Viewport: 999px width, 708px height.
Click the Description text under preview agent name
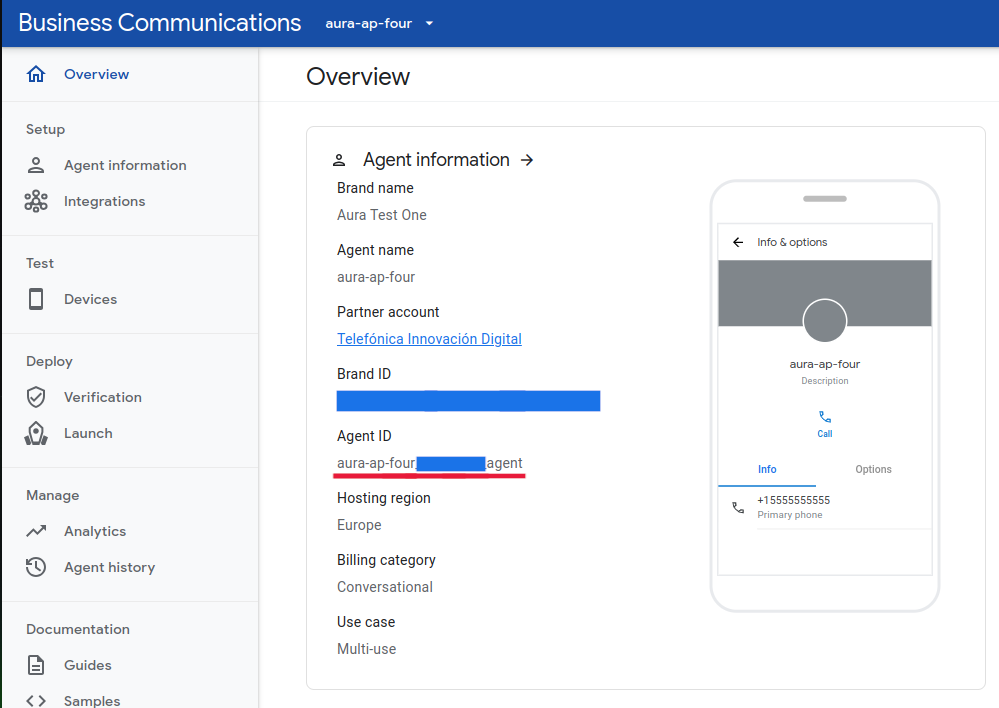point(824,381)
